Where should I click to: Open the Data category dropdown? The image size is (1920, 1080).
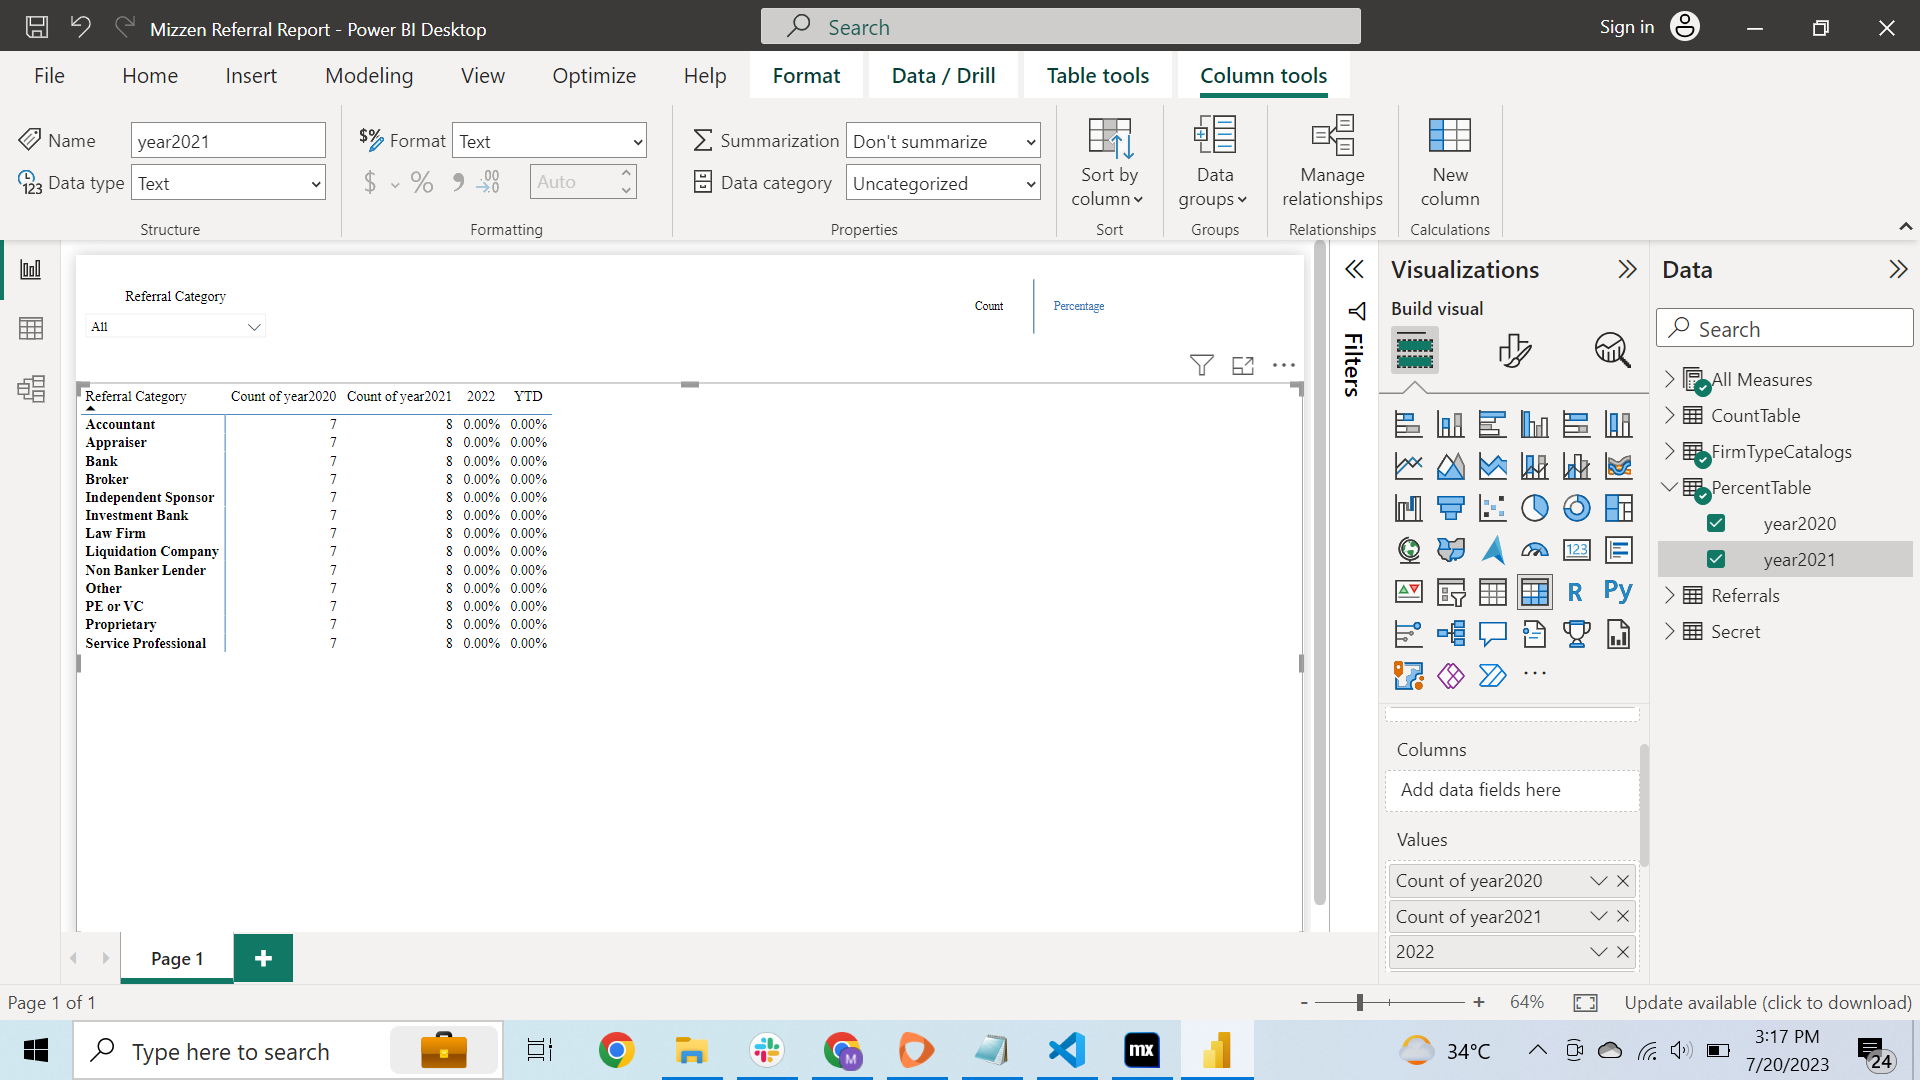(943, 183)
